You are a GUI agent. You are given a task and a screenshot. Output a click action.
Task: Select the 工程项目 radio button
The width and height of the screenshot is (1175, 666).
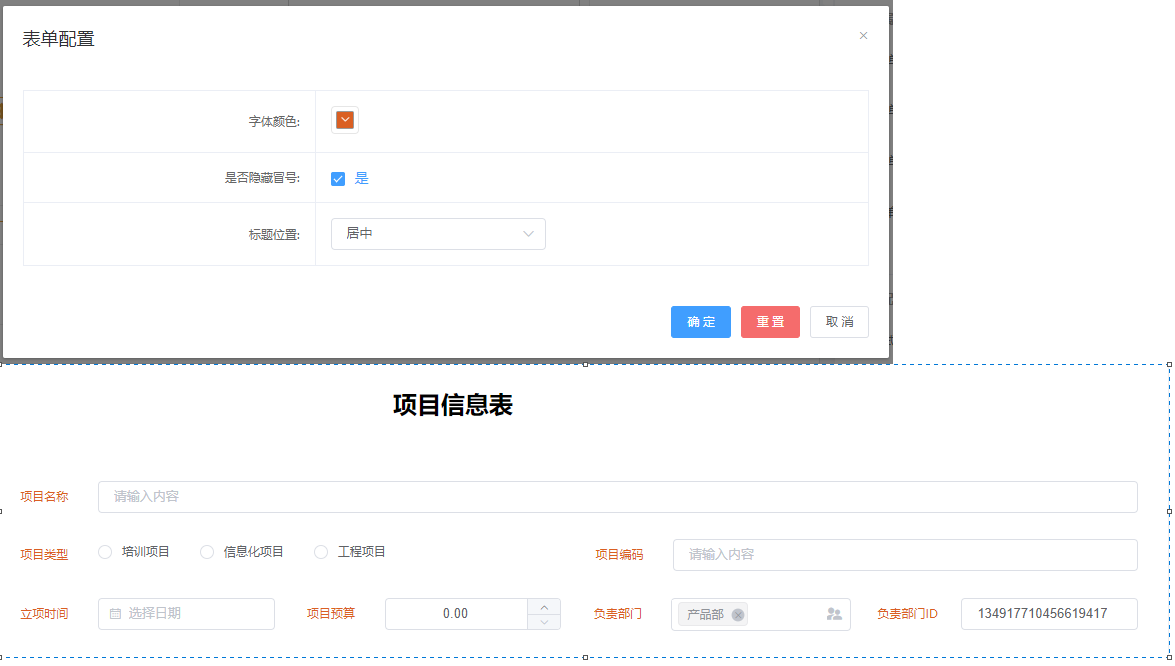coord(321,552)
